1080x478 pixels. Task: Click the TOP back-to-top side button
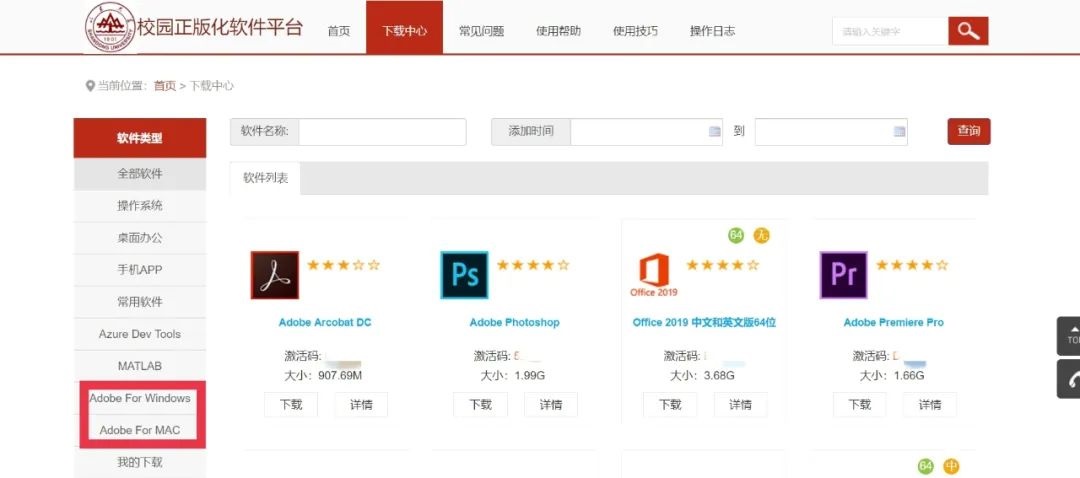tap(1070, 335)
